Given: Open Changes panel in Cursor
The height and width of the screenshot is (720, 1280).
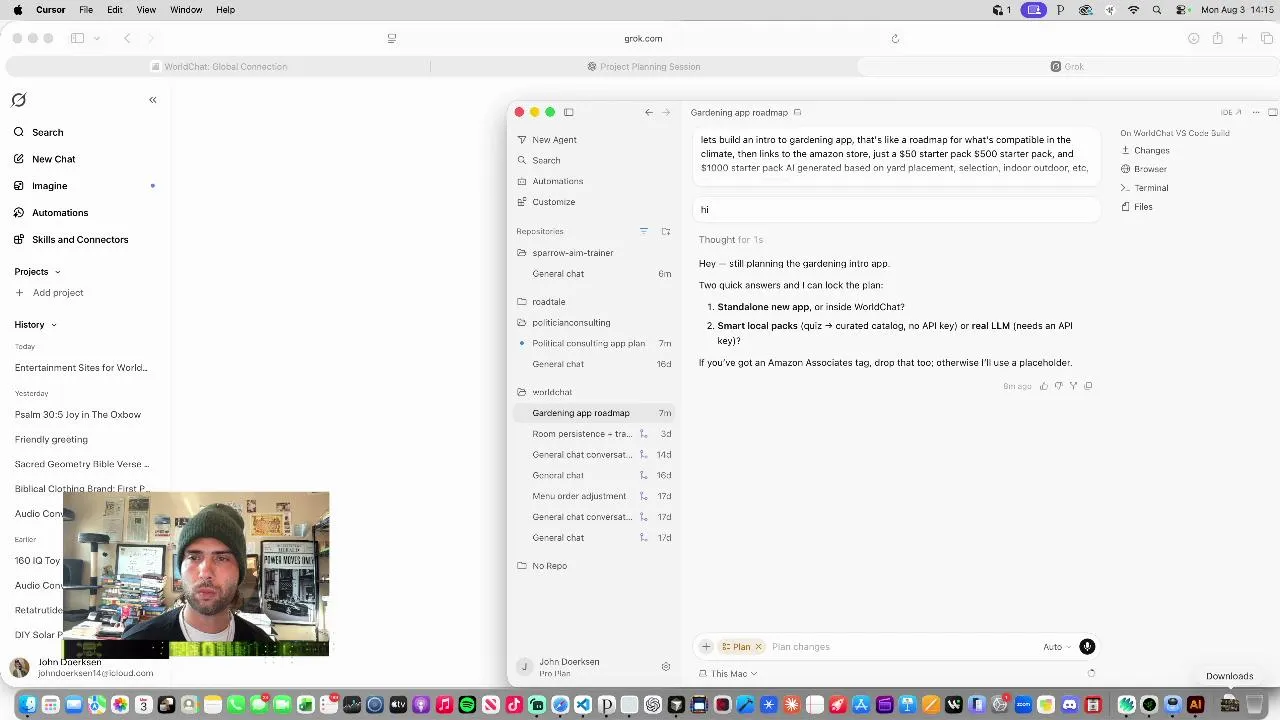Looking at the screenshot, I should [1145, 151].
